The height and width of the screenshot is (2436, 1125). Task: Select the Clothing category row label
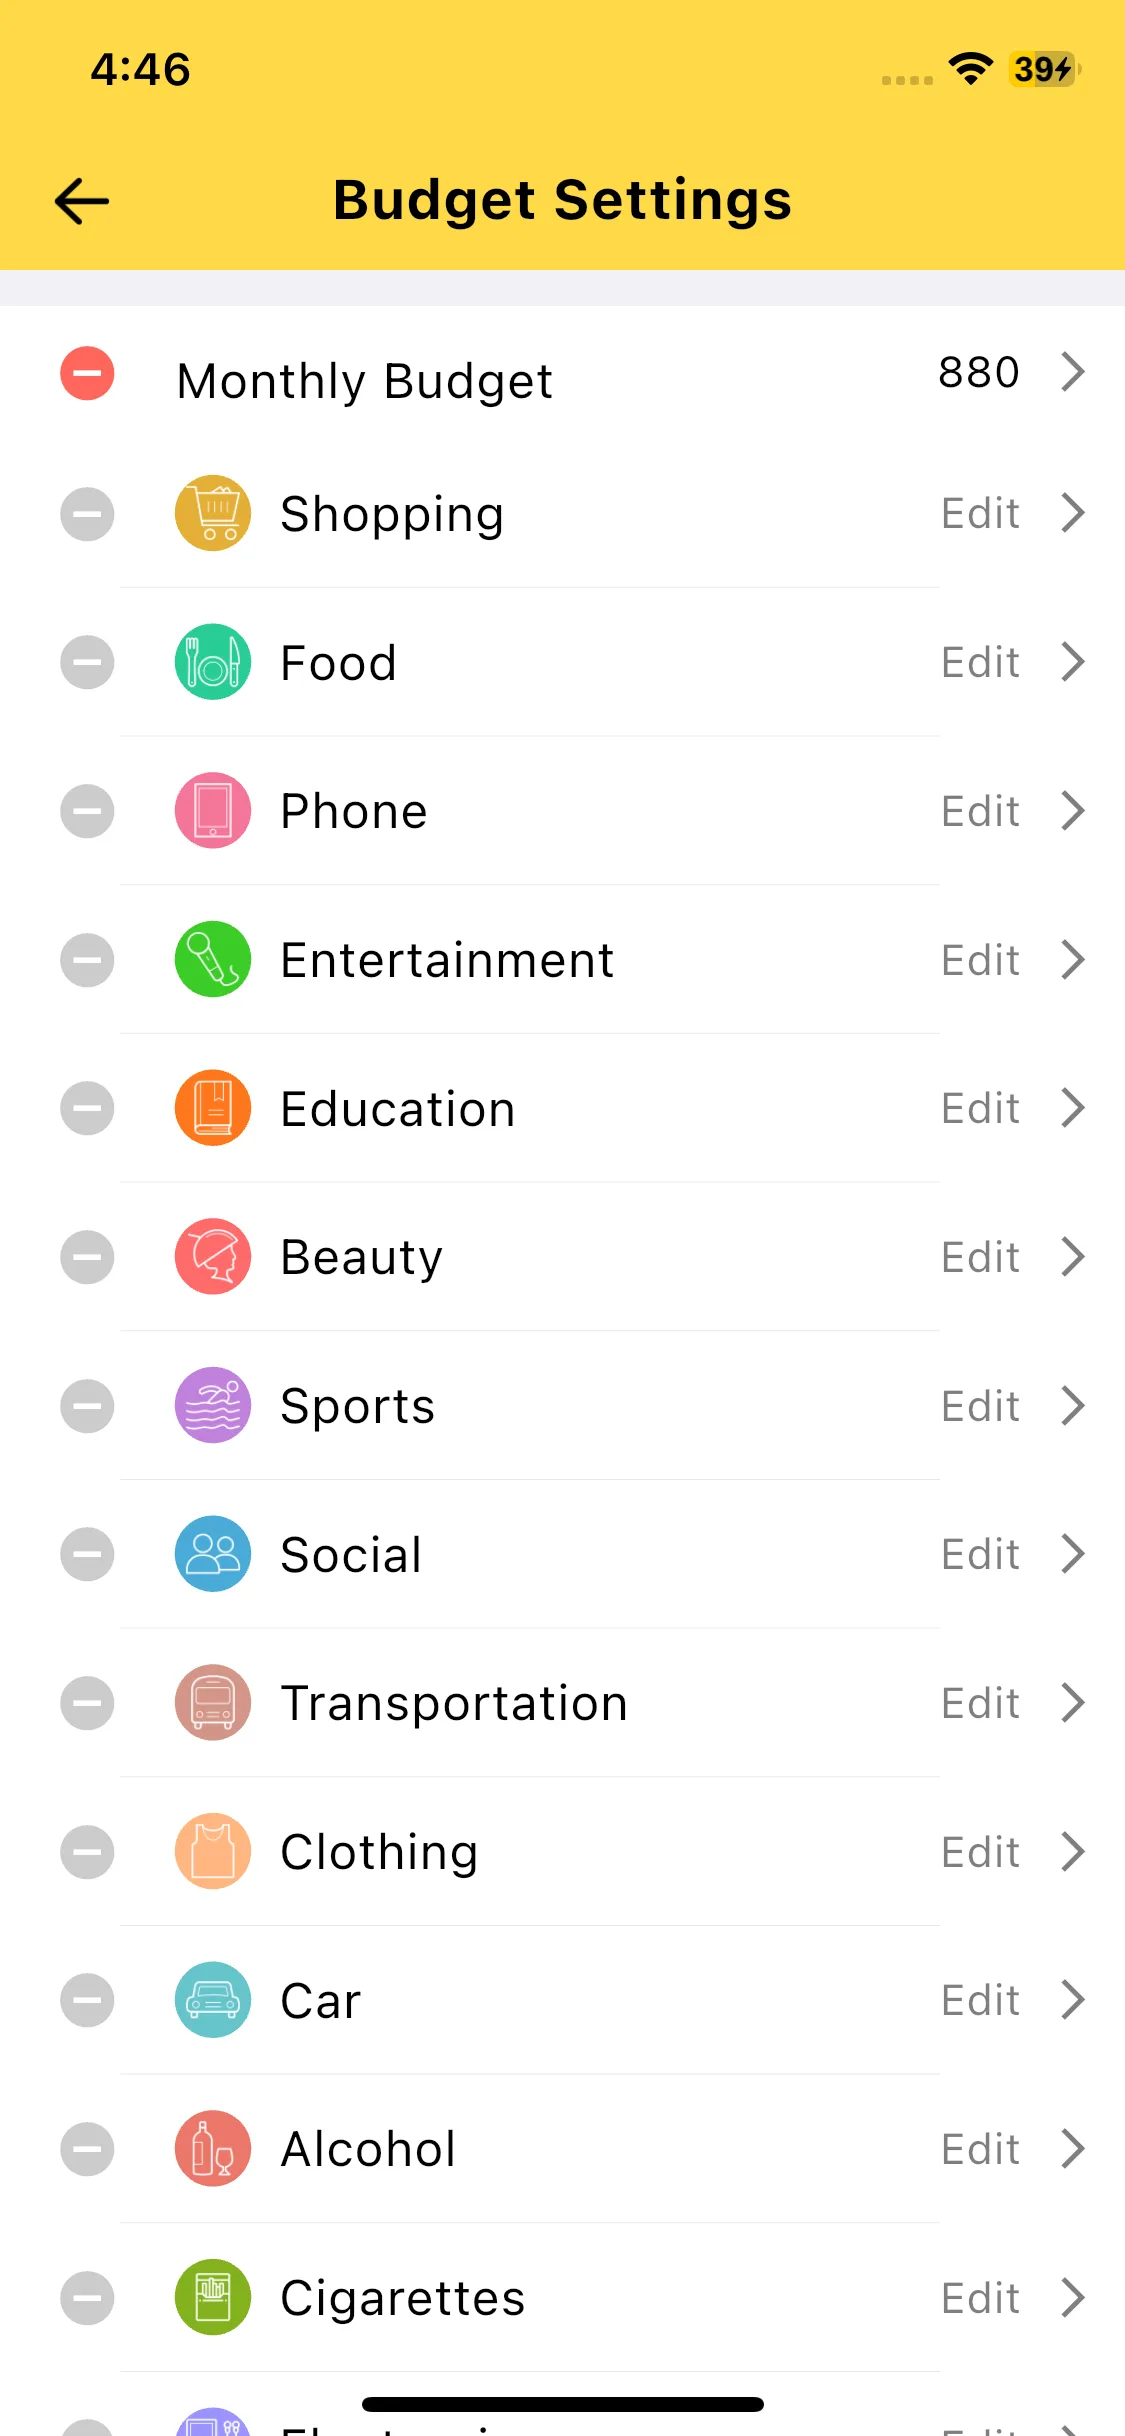pyautogui.click(x=379, y=1852)
